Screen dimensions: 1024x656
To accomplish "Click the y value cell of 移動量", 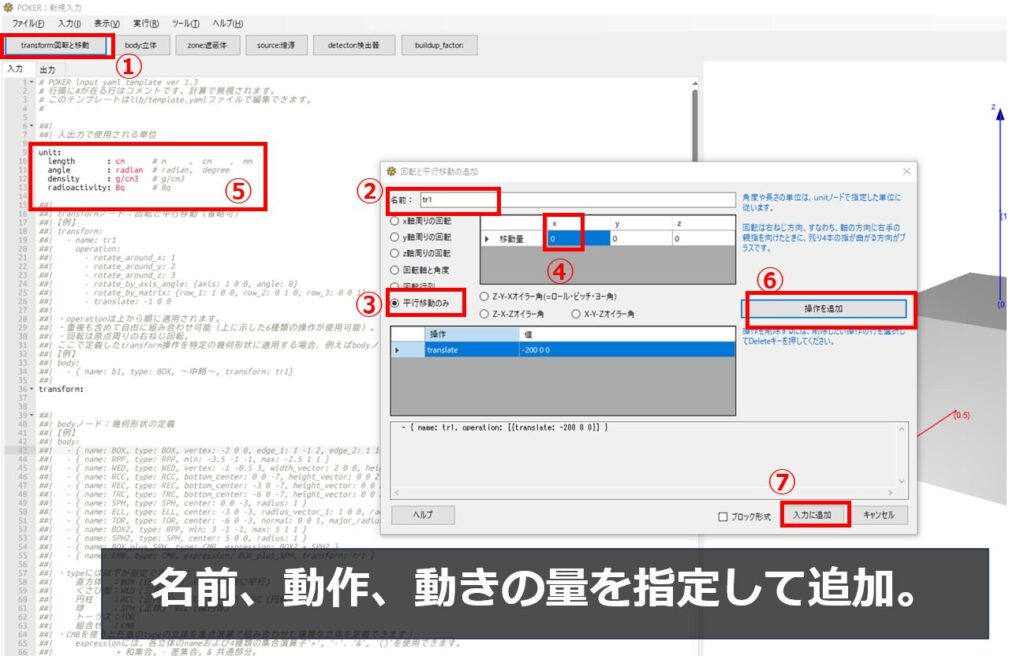I will point(641,239).
